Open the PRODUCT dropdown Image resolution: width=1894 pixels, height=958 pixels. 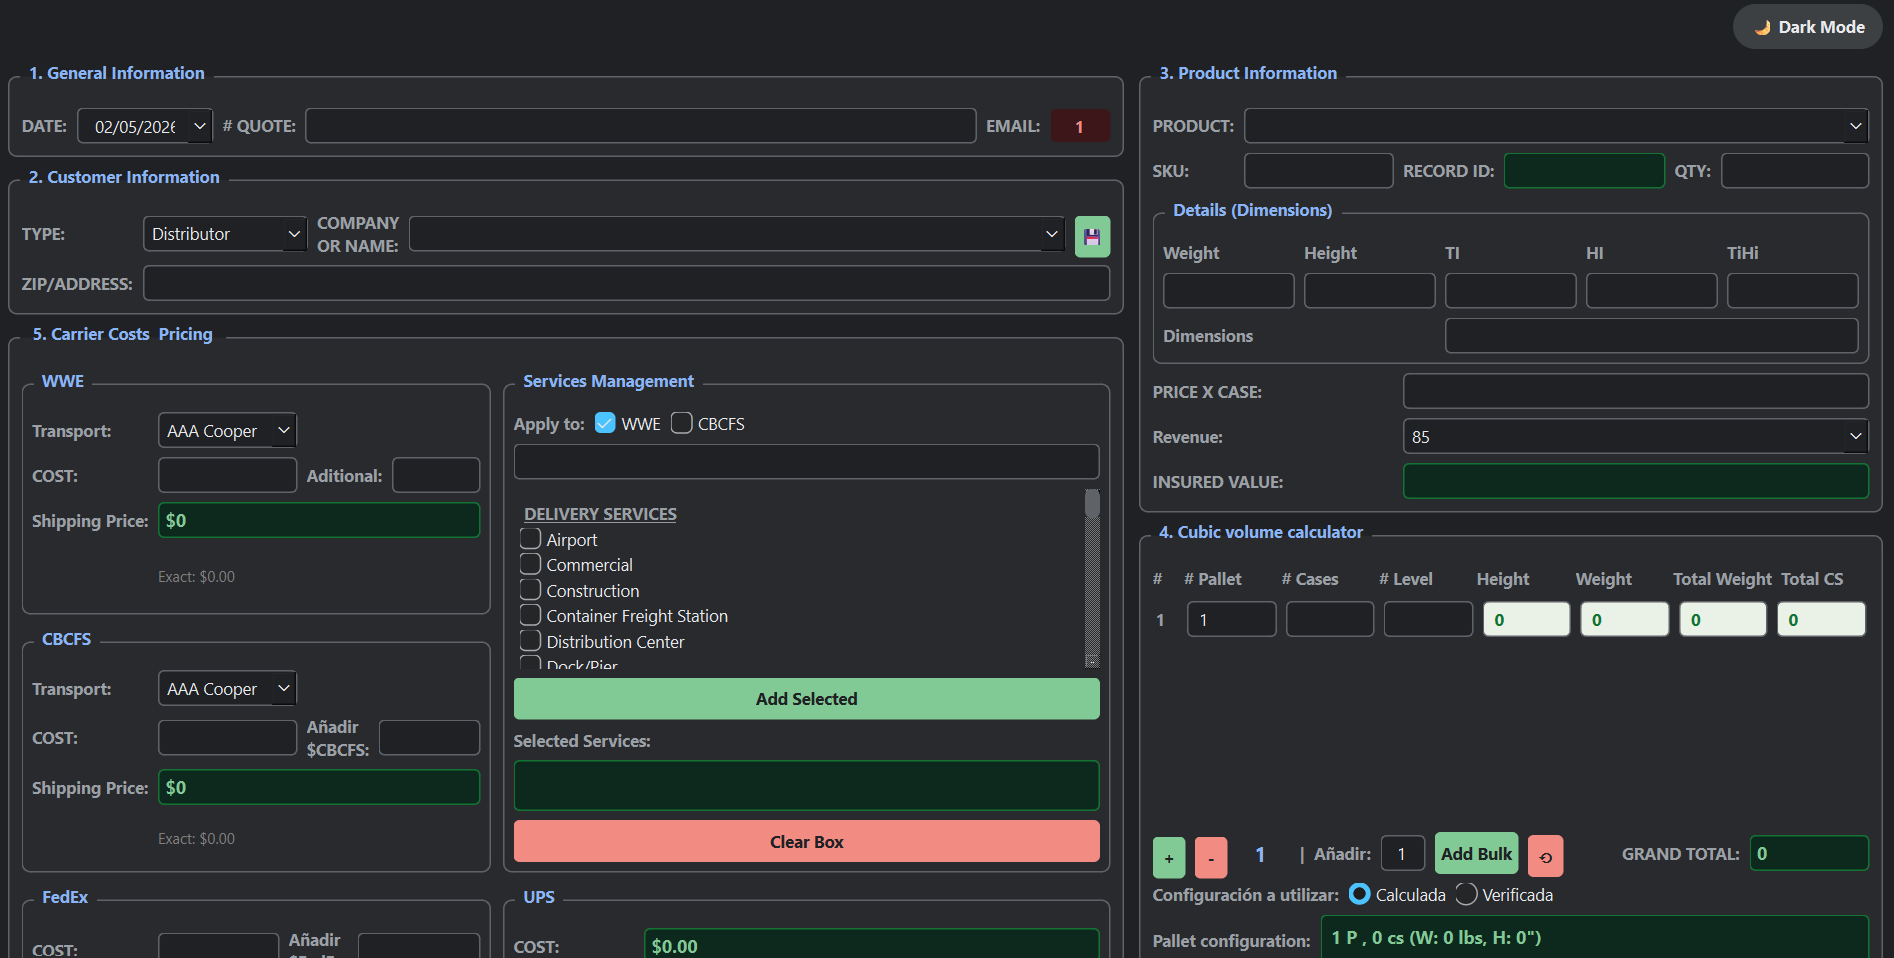[x=1556, y=126]
